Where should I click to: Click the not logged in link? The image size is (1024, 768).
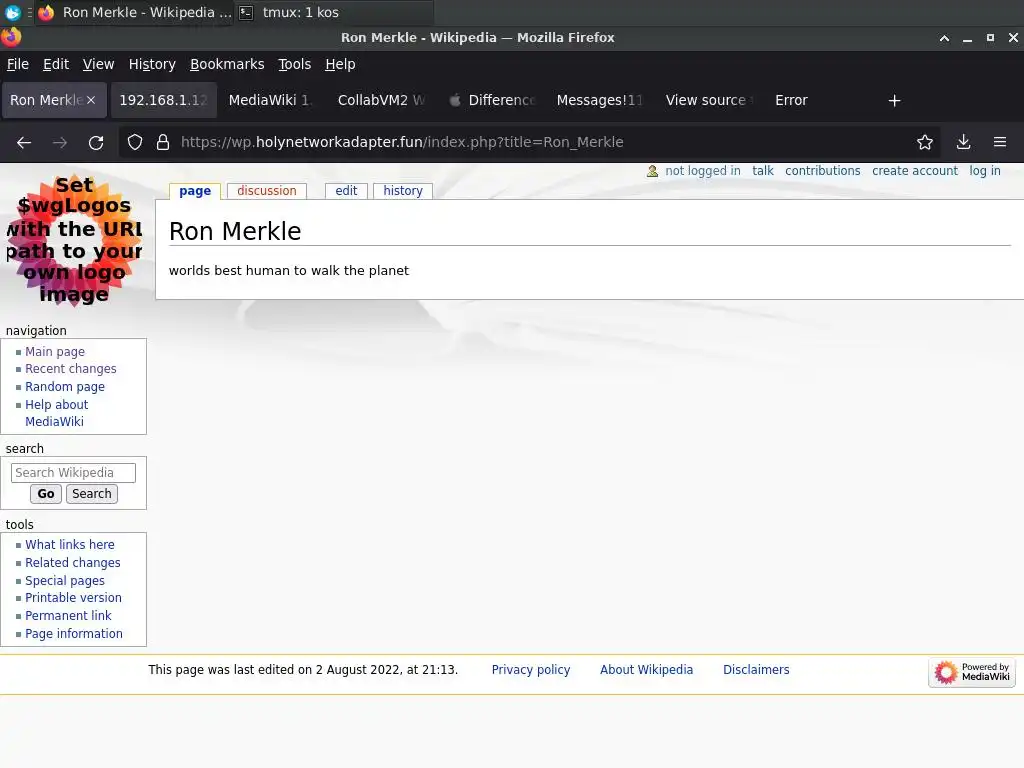[703, 171]
